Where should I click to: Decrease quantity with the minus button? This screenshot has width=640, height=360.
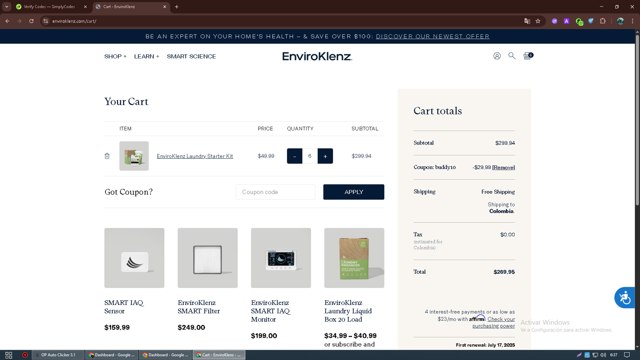coord(294,156)
